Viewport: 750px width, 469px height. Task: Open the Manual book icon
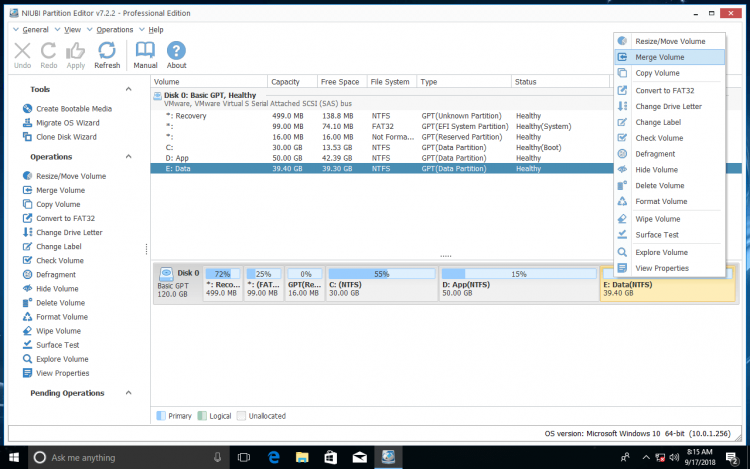[x=145, y=50]
